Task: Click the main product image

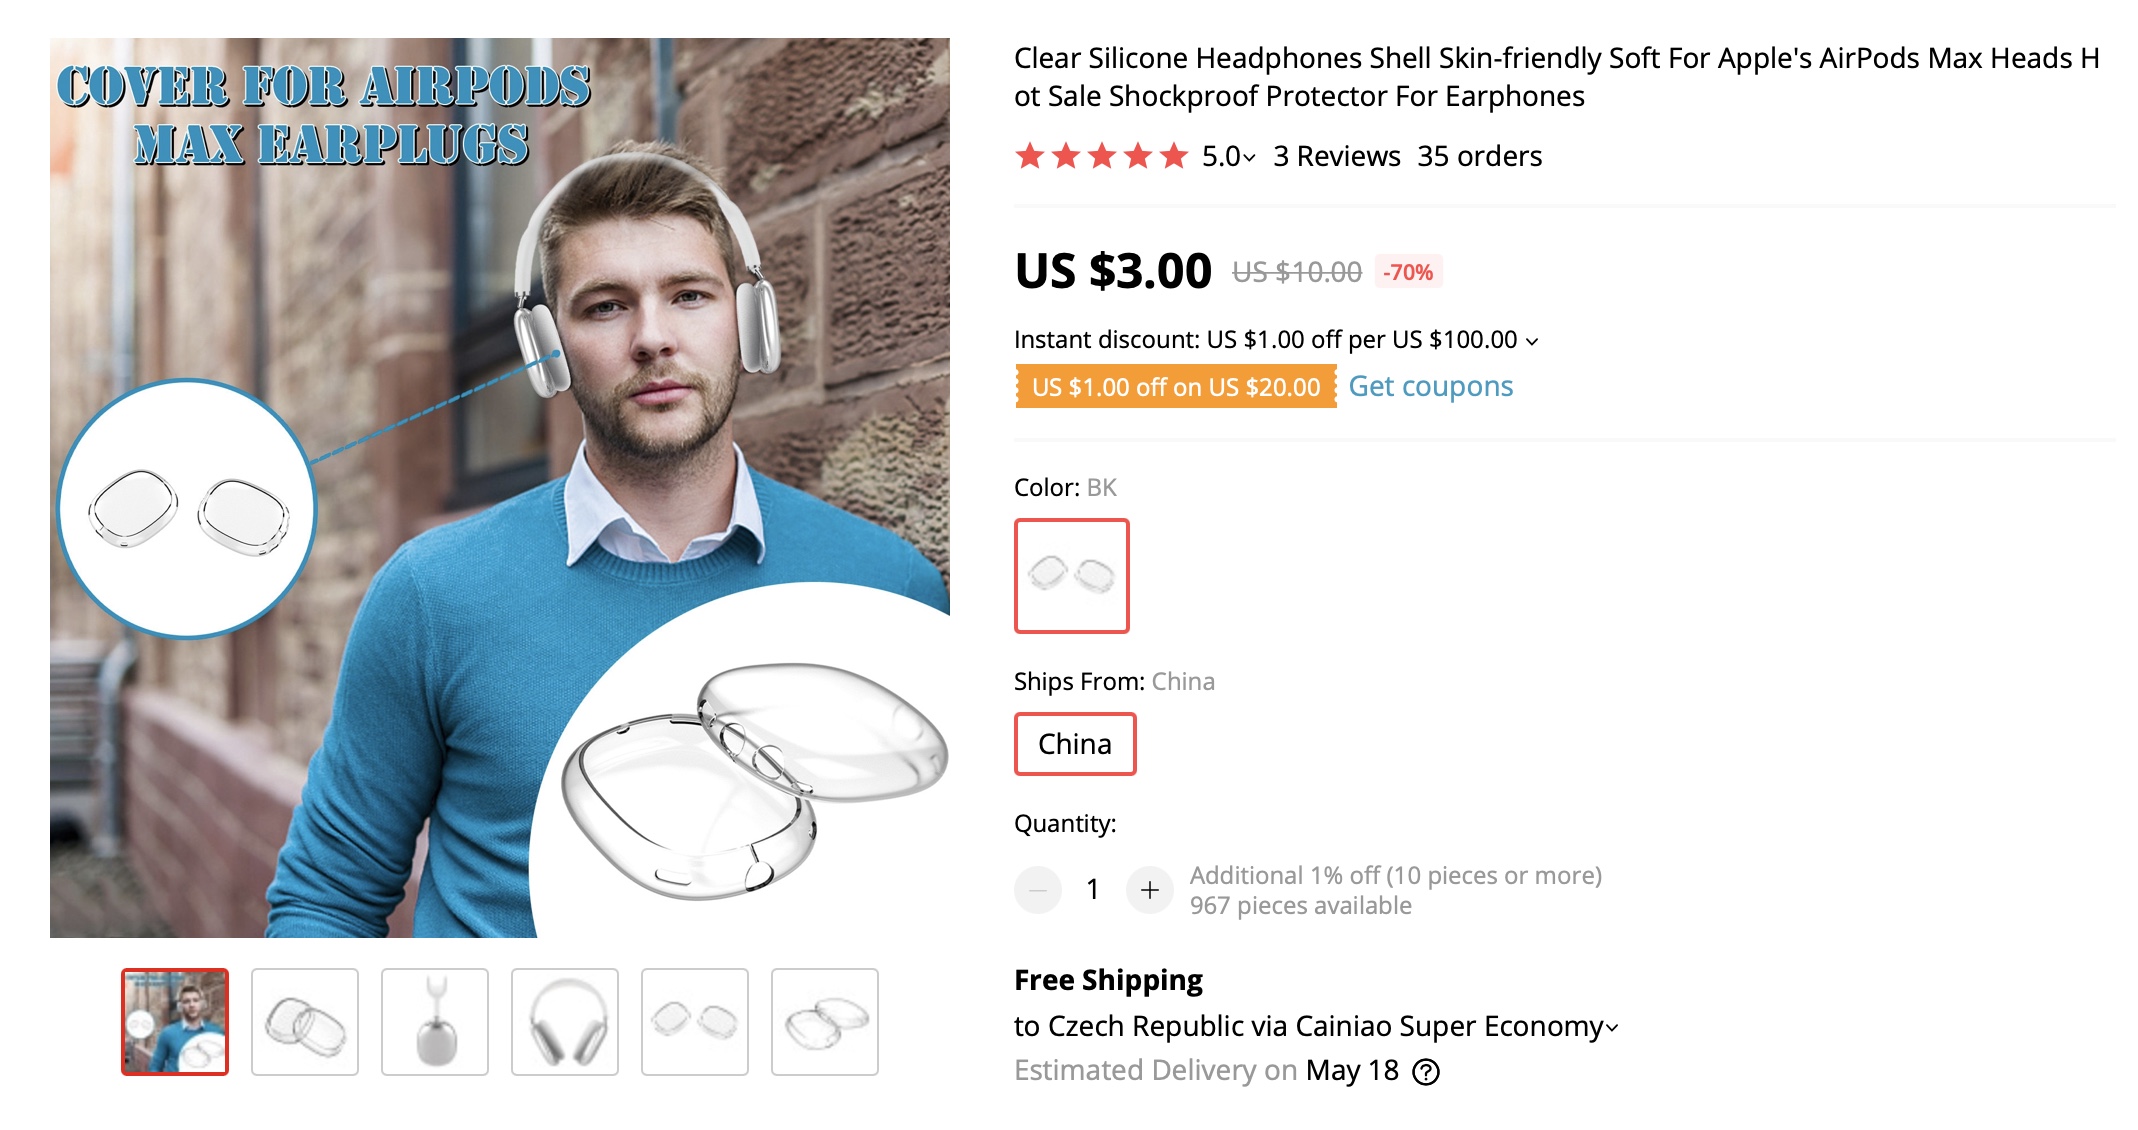Action: pyautogui.click(x=500, y=488)
